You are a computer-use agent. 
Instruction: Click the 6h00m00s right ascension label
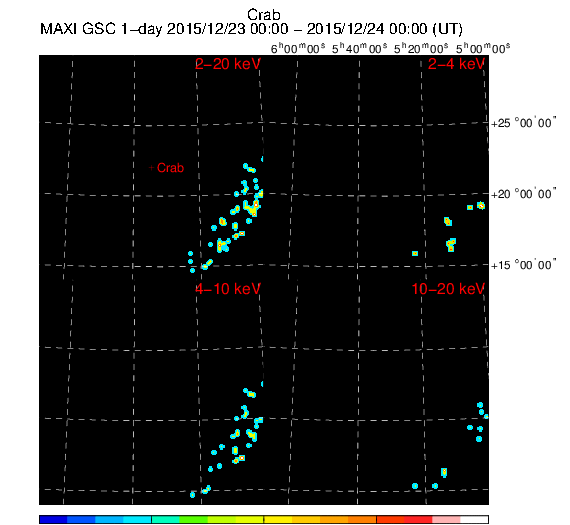(298, 48)
